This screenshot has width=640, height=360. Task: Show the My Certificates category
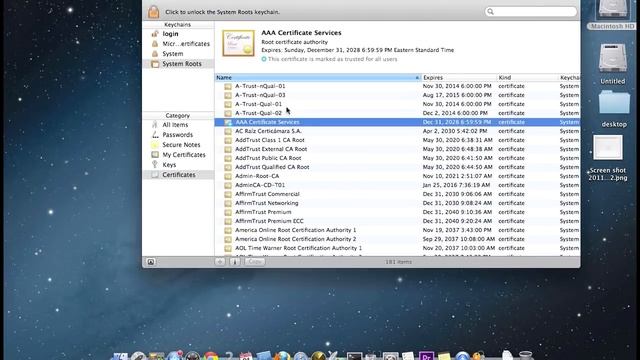tap(184, 155)
